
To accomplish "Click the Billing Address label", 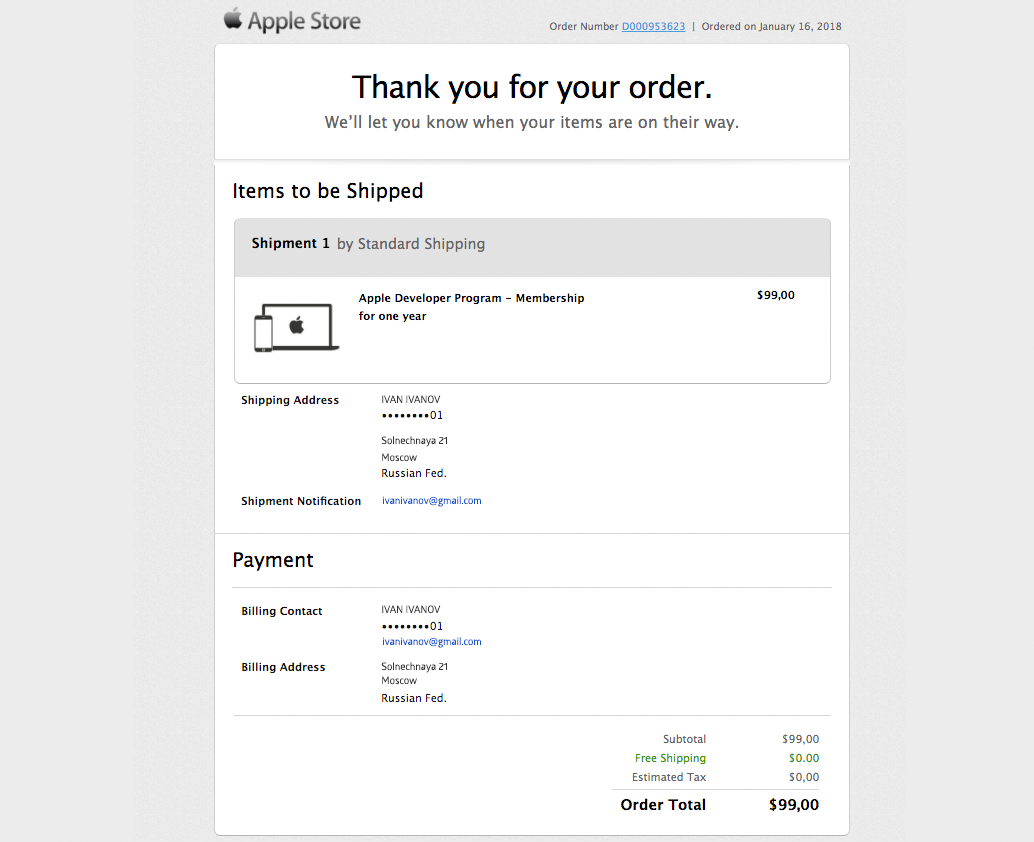I will pyautogui.click(x=283, y=667).
